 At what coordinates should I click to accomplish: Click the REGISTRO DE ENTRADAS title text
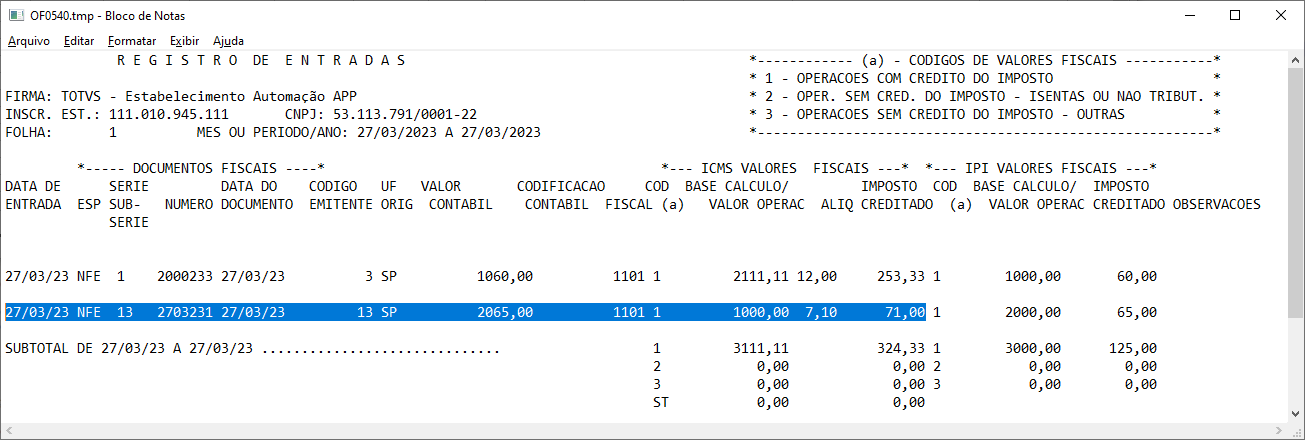pos(262,60)
